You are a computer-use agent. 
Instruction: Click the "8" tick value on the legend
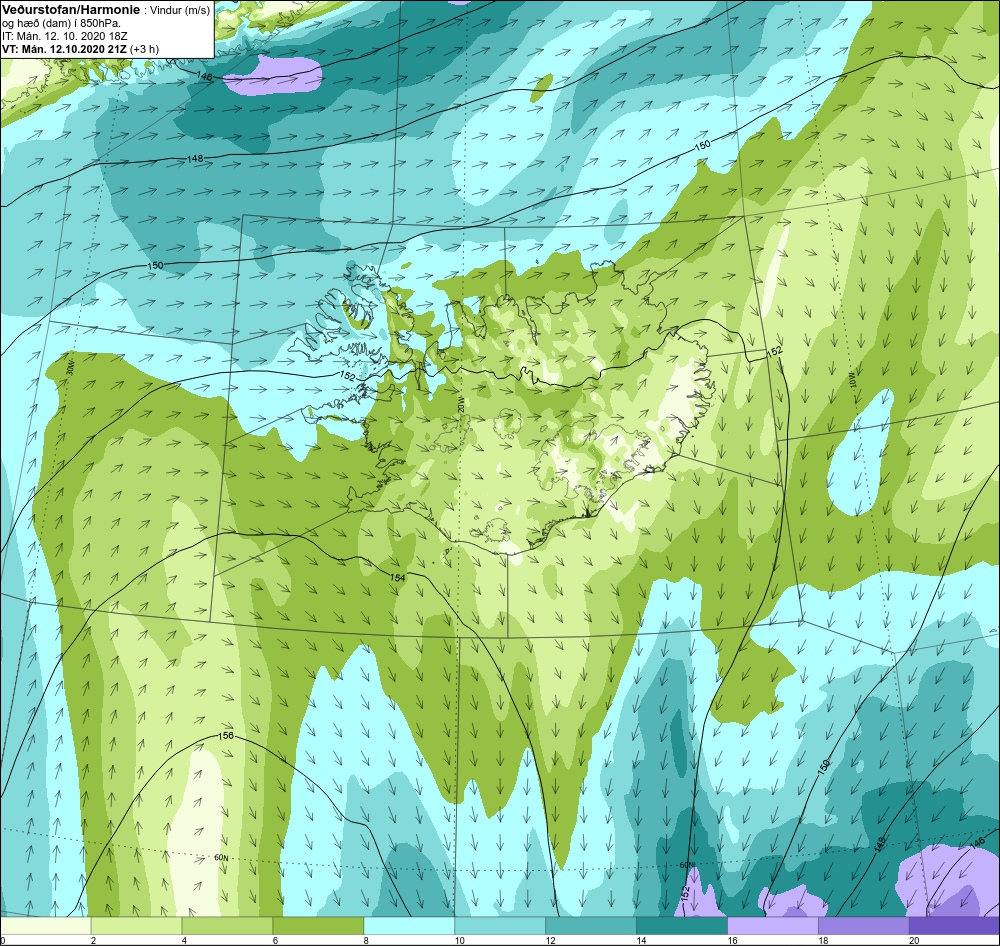367,940
